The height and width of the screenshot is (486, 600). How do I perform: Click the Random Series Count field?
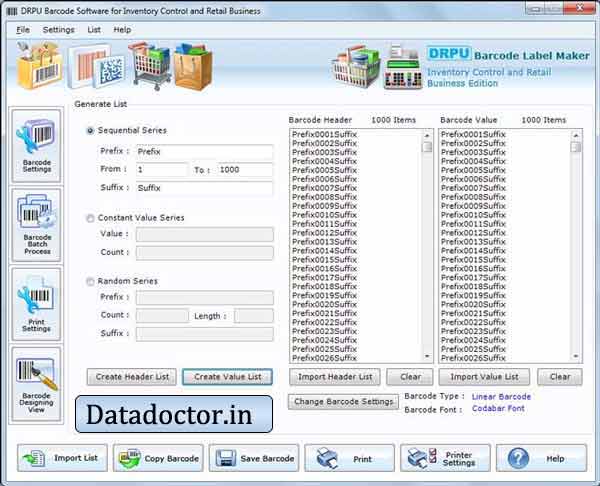[162, 316]
